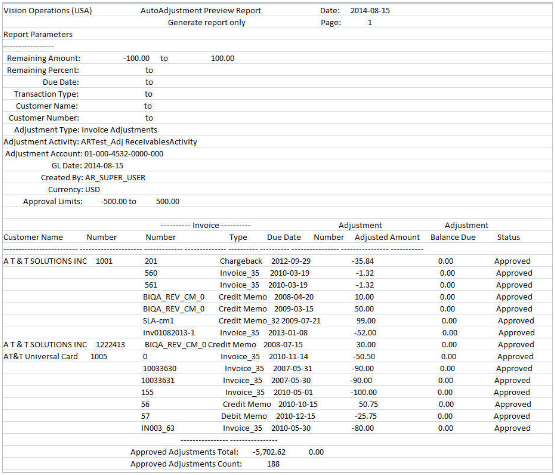Click the adjusted amount -25.75
Viewport: 555px width, 475px height.
(x=366, y=417)
